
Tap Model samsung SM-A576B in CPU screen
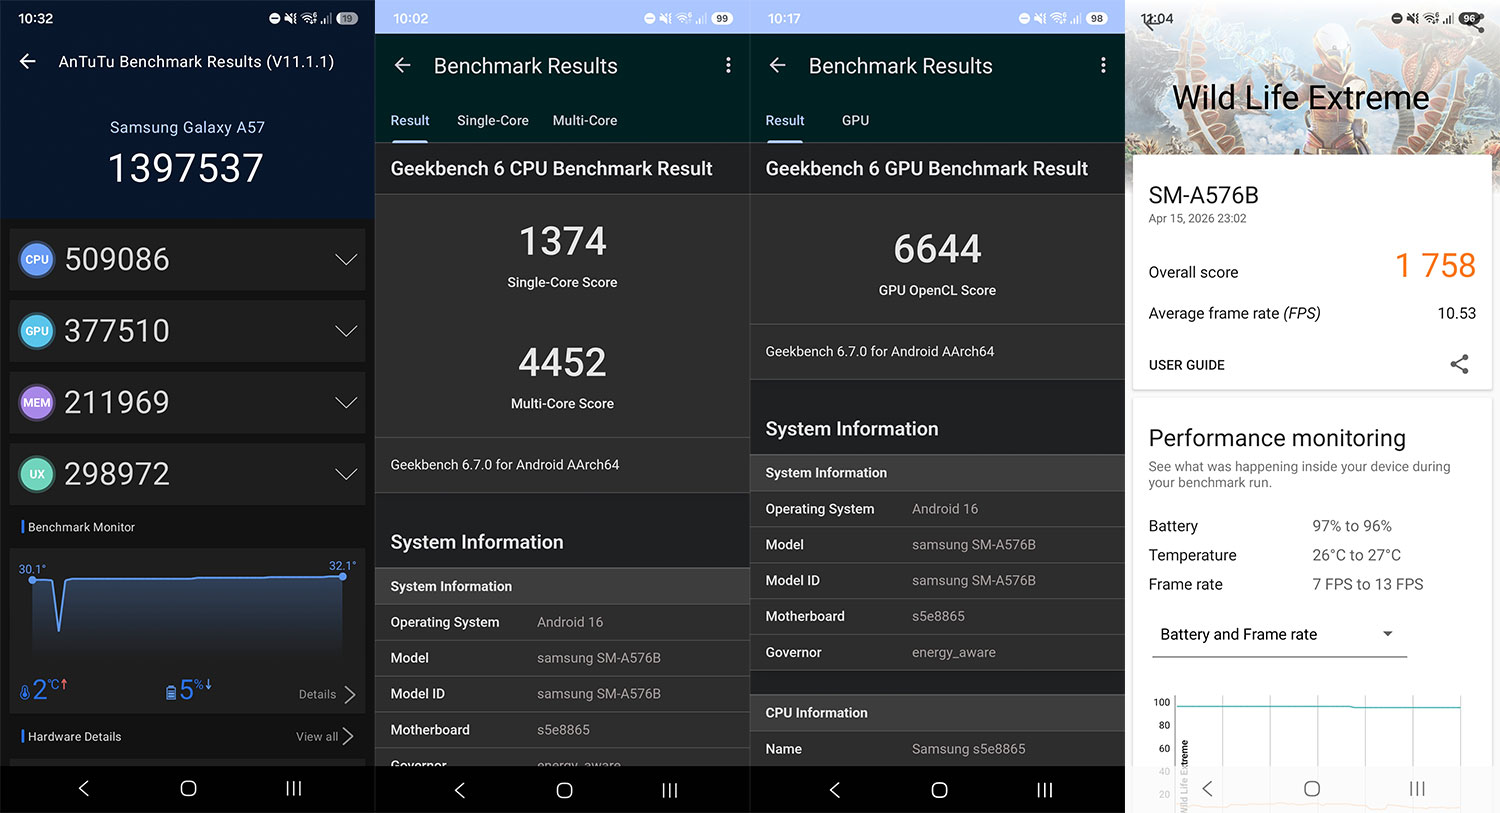pyautogui.click(x=562, y=658)
